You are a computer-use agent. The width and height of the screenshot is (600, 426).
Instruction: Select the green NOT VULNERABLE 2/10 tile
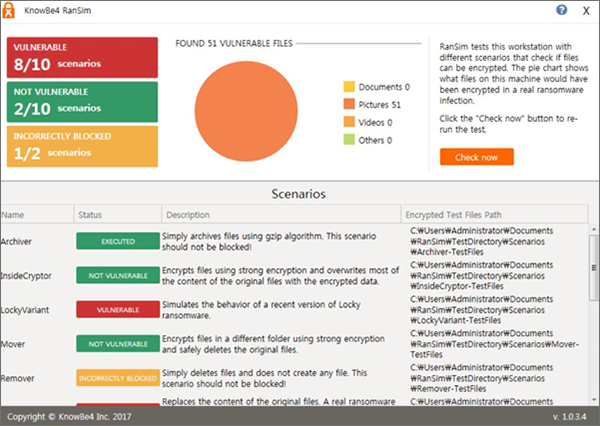[82, 102]
